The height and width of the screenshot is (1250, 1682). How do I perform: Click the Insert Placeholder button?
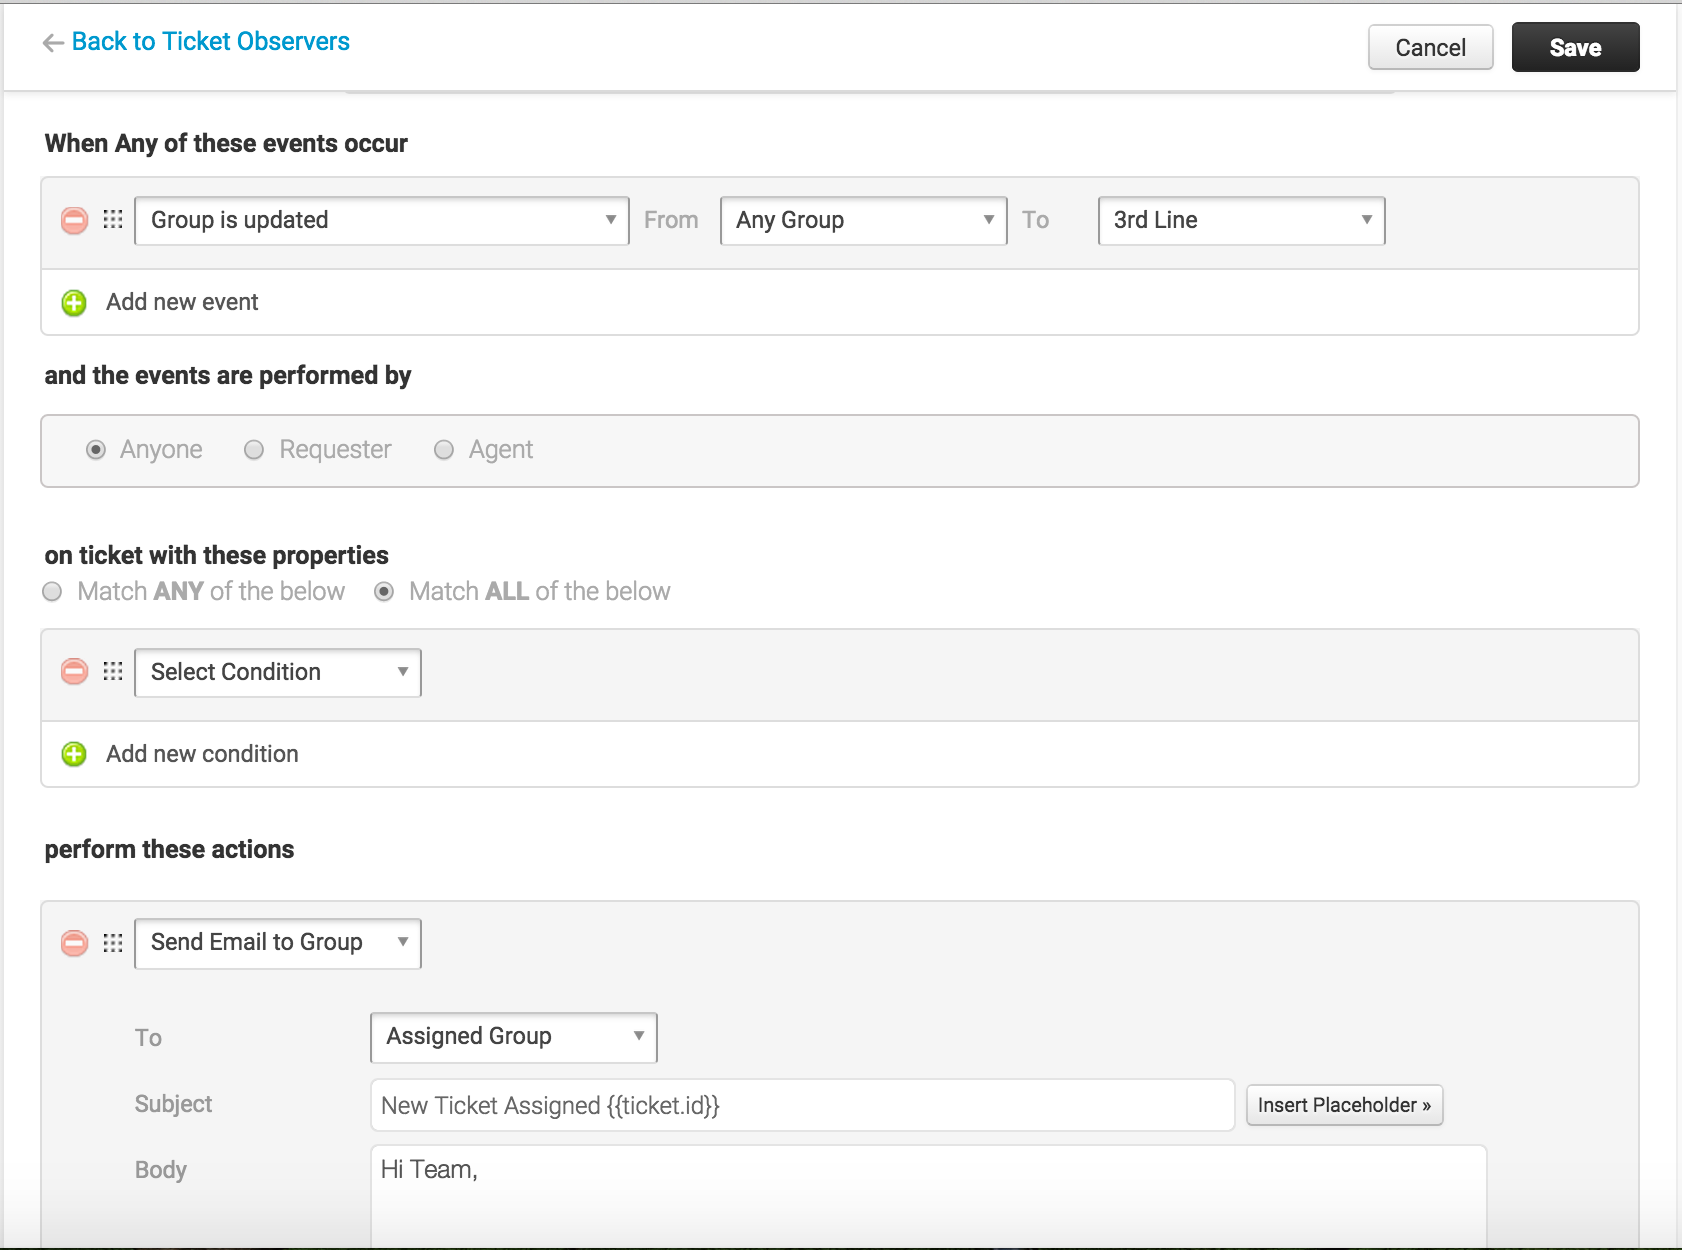point(1344,1105)
